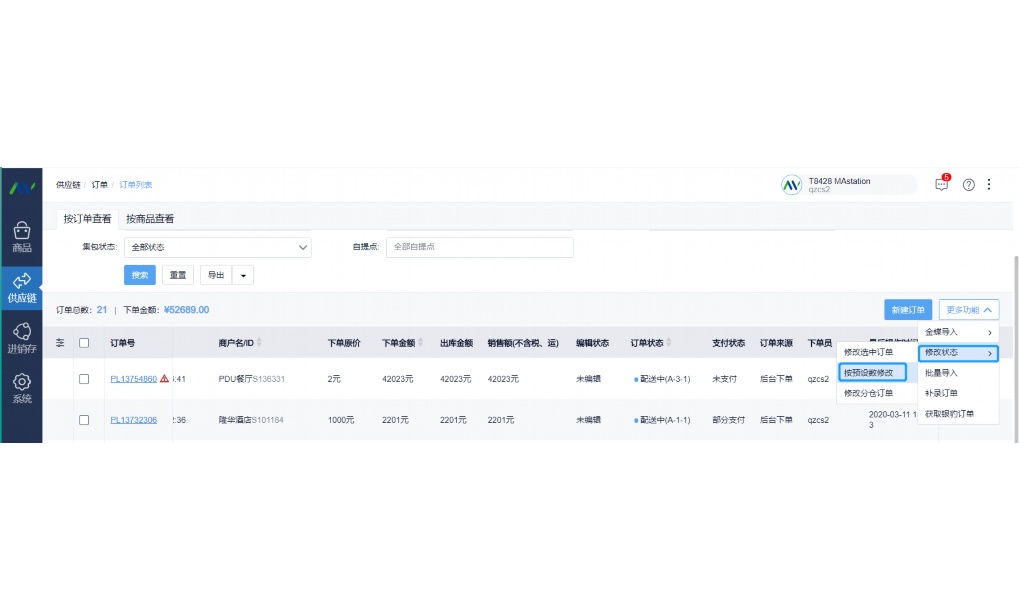Open the 集包状态 全部状态 dropdown
This screenshot has width=1019, height=610.
tap(218, 247)
